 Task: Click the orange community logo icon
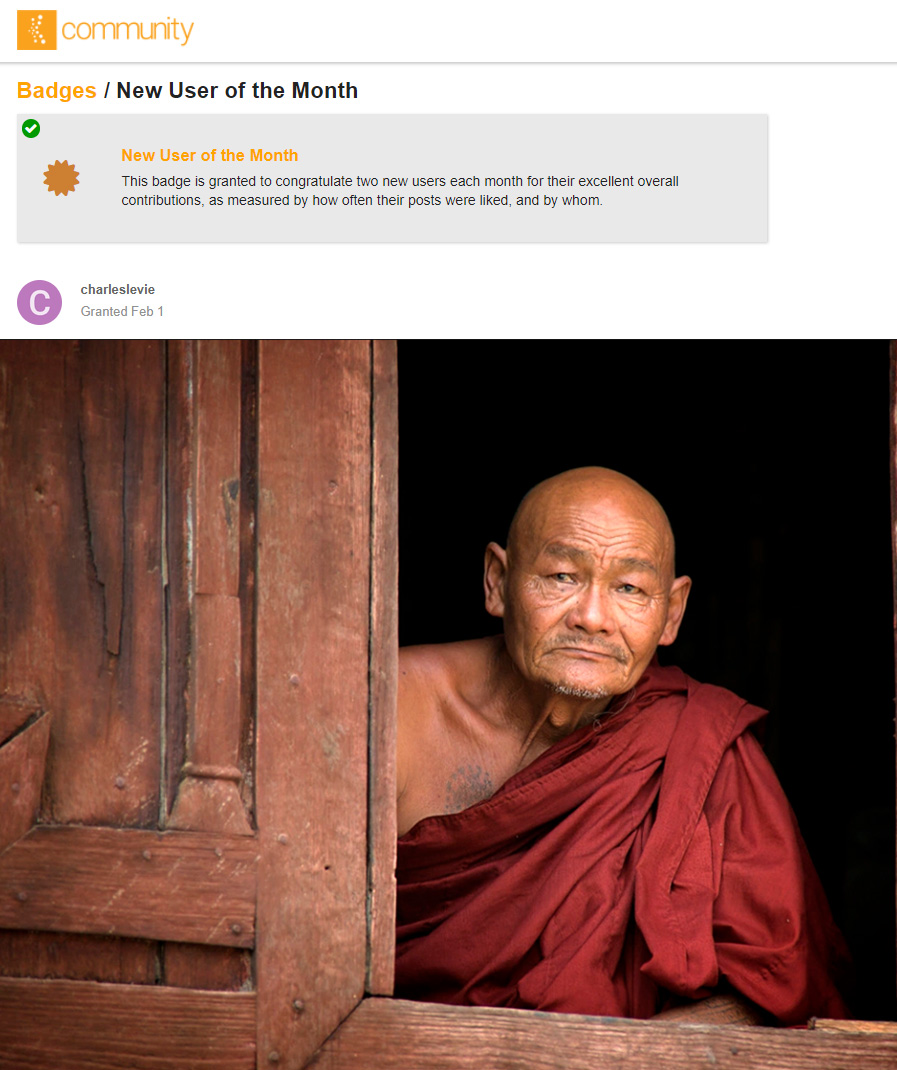pyautogui.click(x=37, y=30)
